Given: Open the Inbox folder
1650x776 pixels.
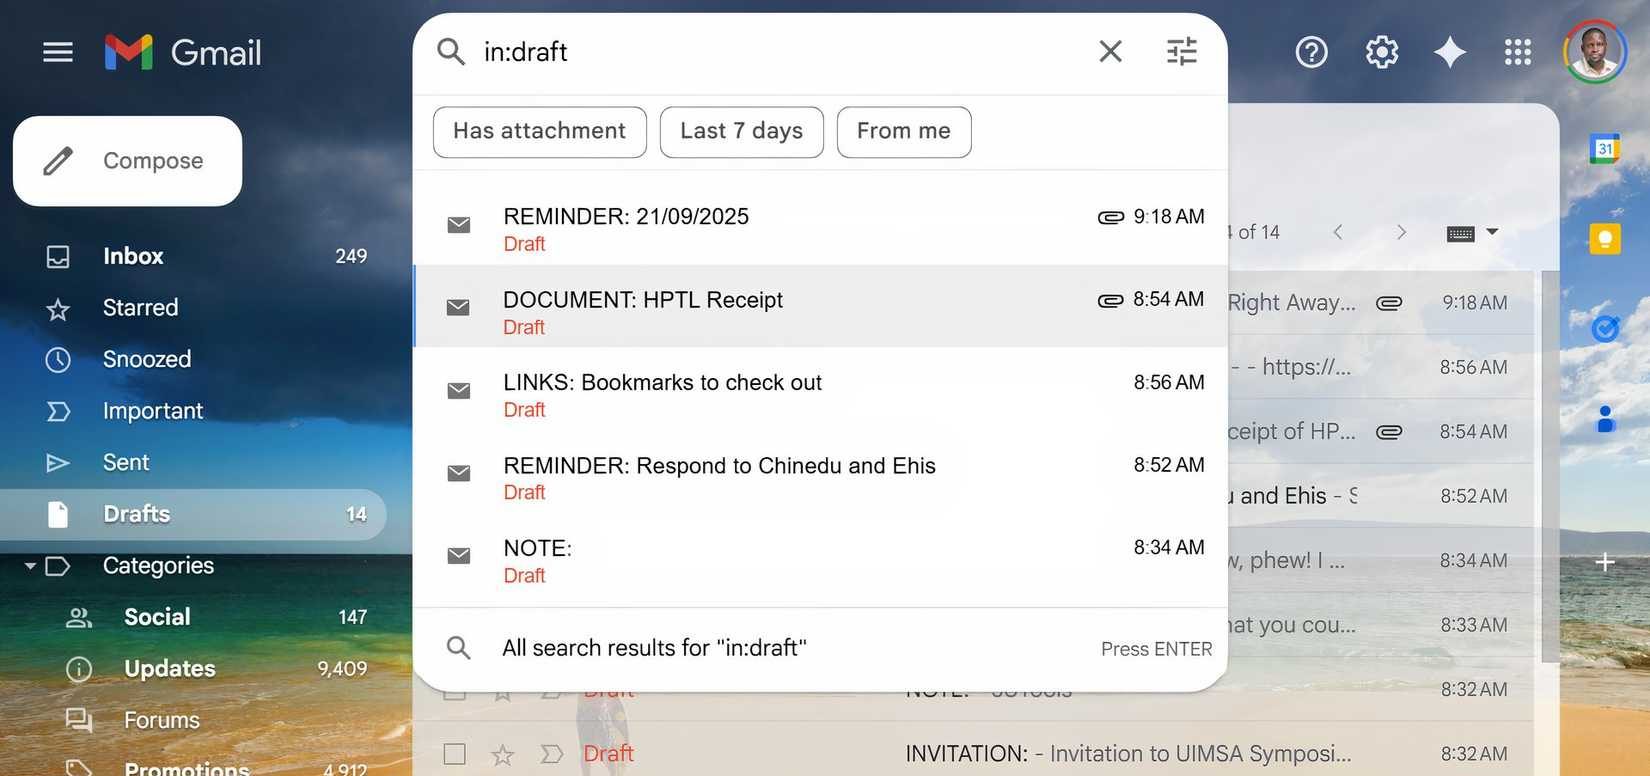Looking at the screenshot, I should tap(193, 256).
